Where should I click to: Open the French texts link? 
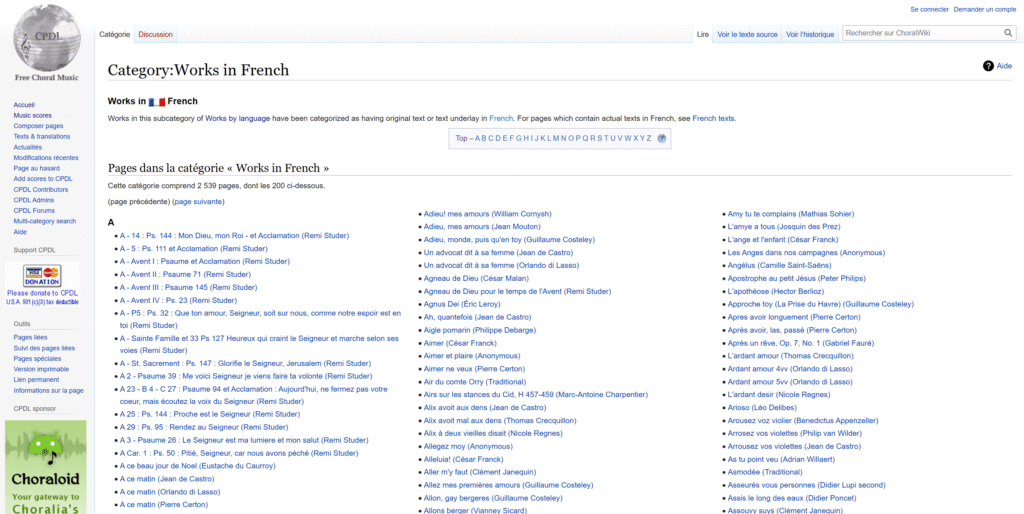713,119
